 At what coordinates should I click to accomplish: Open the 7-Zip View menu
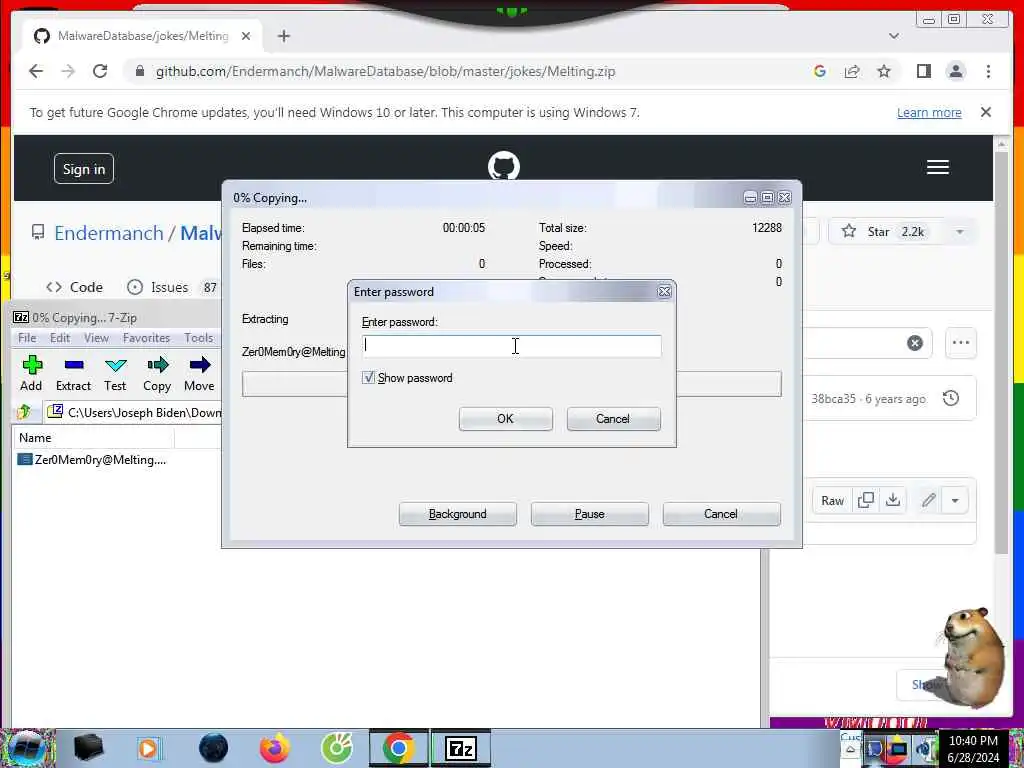(96, 338)
